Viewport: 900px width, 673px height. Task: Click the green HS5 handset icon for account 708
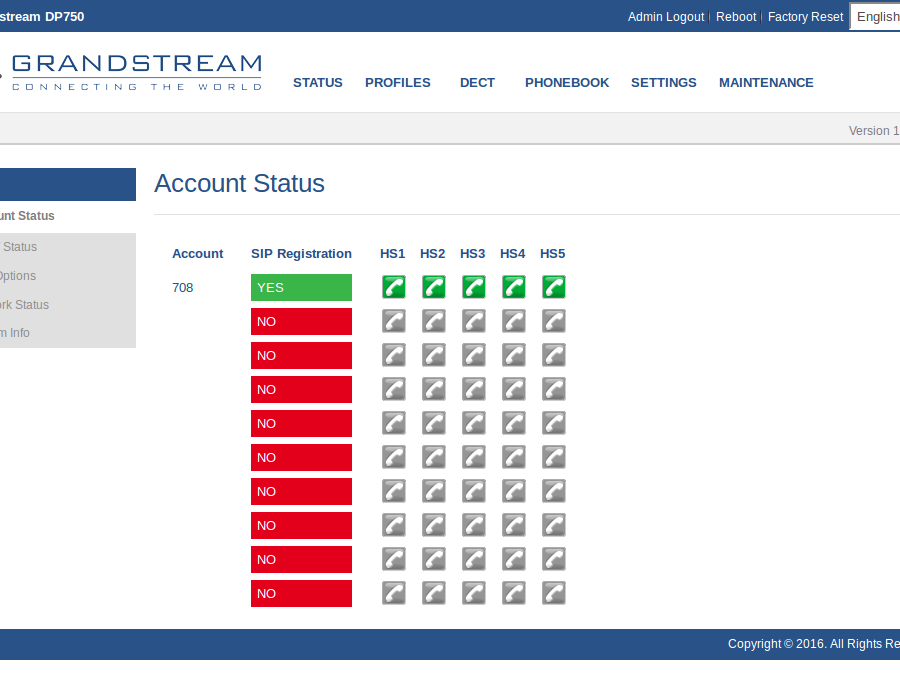tap(554, 287)
